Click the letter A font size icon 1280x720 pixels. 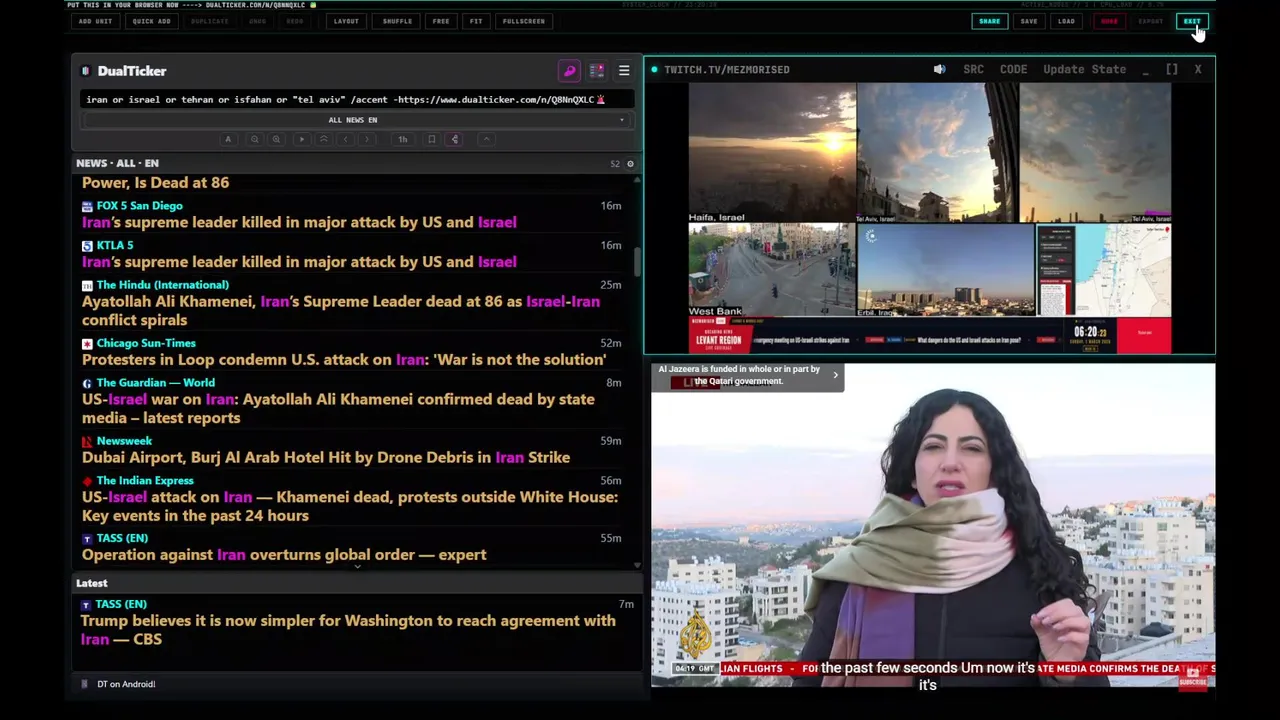228,139
